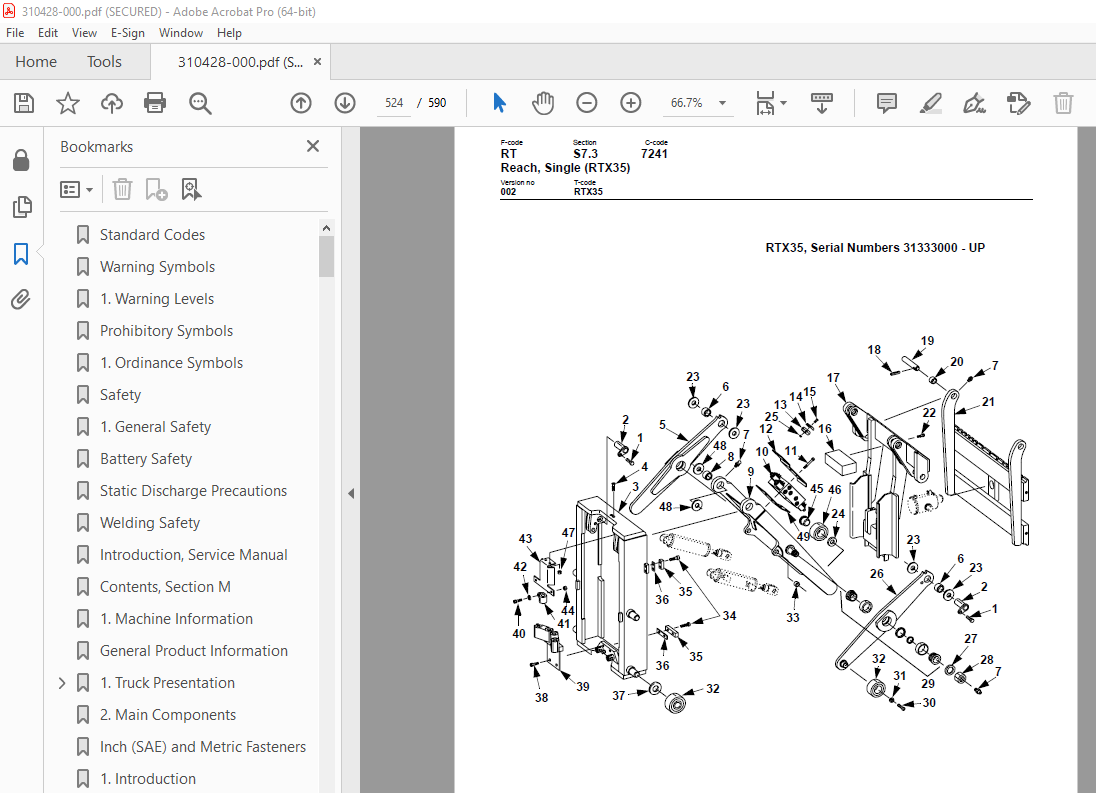Add bookmark star icon in toolbar
The image size is (1096, 793).
pyautogui.click(x=68, y=103)
